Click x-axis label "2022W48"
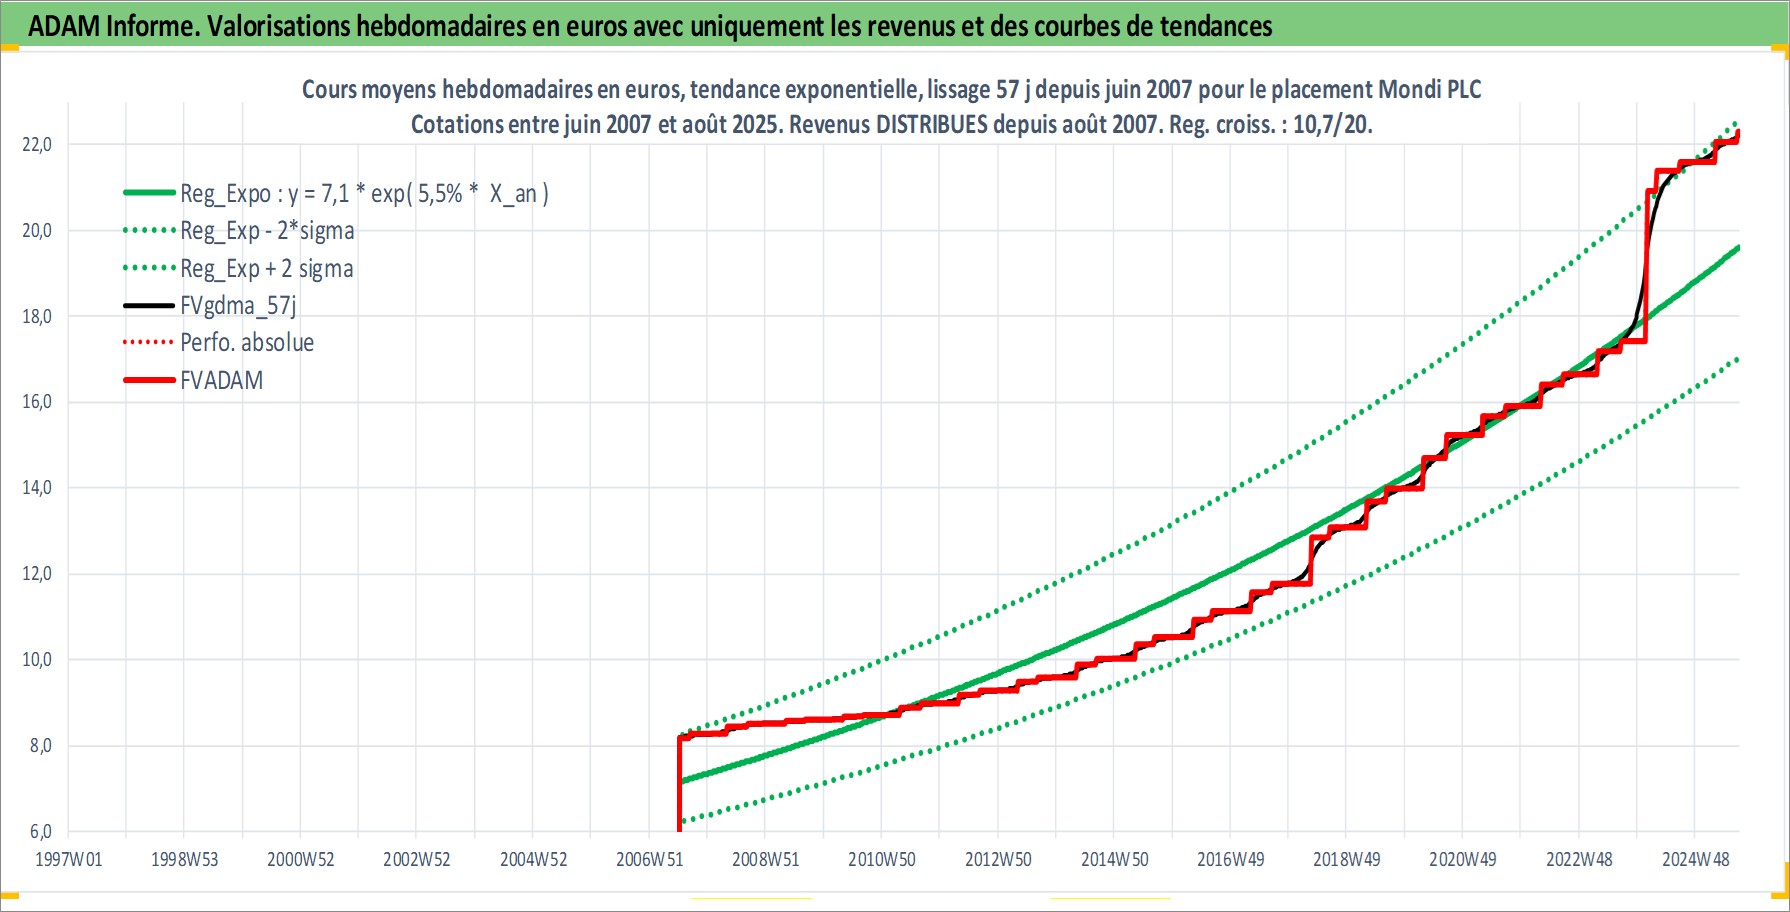This screenshot has height=912, width=1790. [x=1579, y=860]
